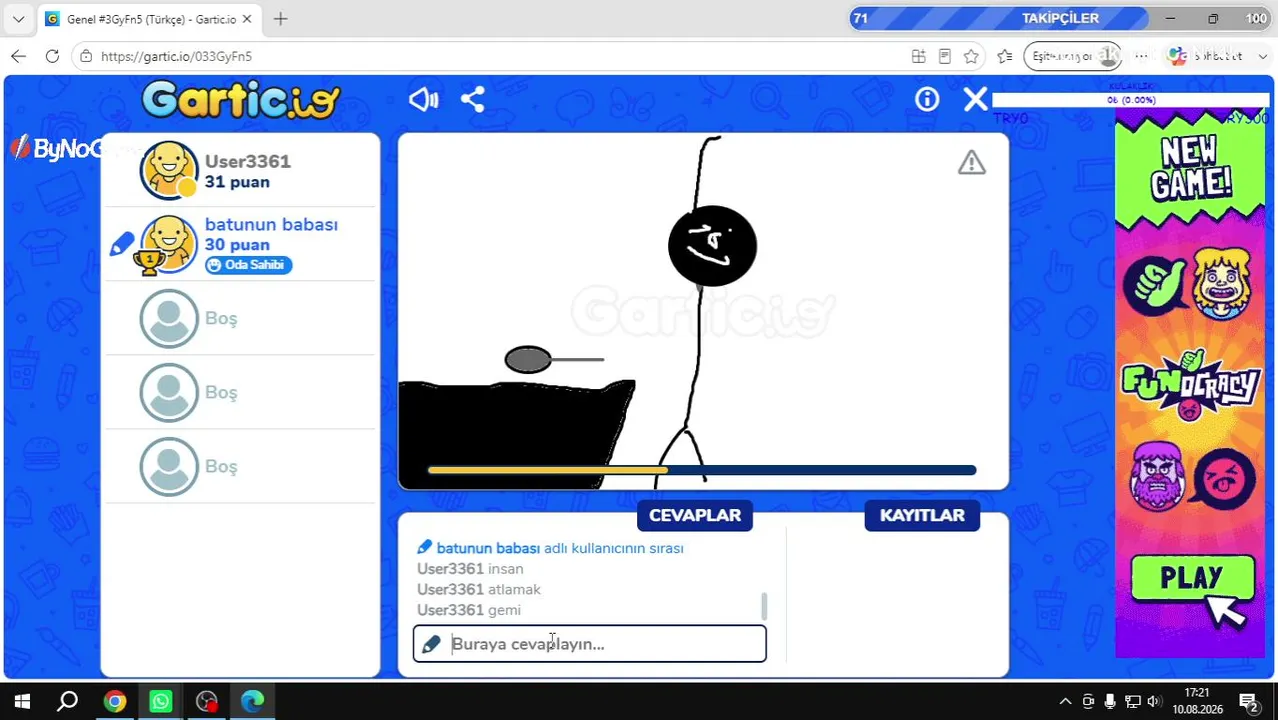1278x720 pixels.
Task: Open the reading view icon
Action: click(944, 56)
